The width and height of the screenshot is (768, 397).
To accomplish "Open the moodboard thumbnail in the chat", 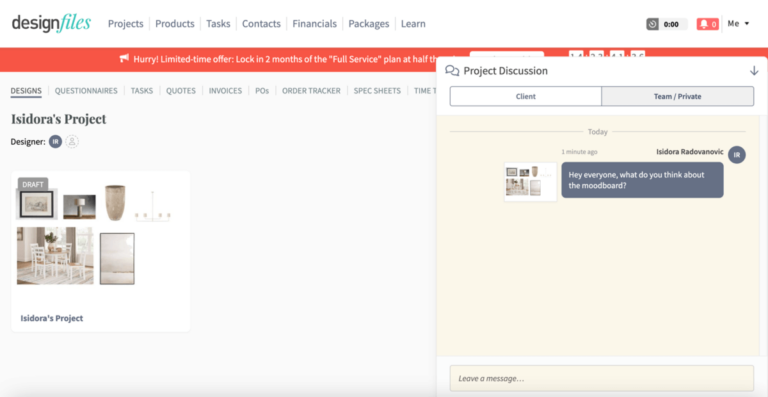I will 530,182.
